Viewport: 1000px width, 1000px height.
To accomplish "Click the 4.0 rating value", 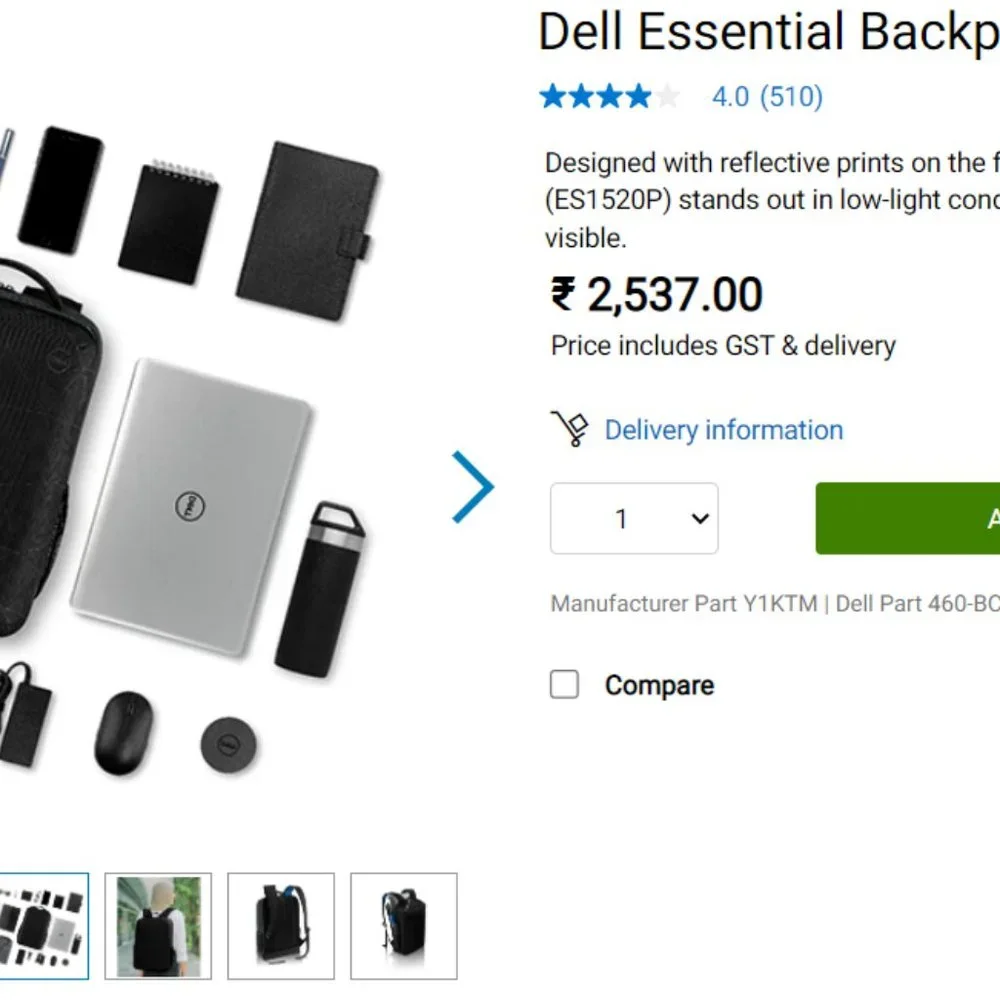I will click(728, 96).
